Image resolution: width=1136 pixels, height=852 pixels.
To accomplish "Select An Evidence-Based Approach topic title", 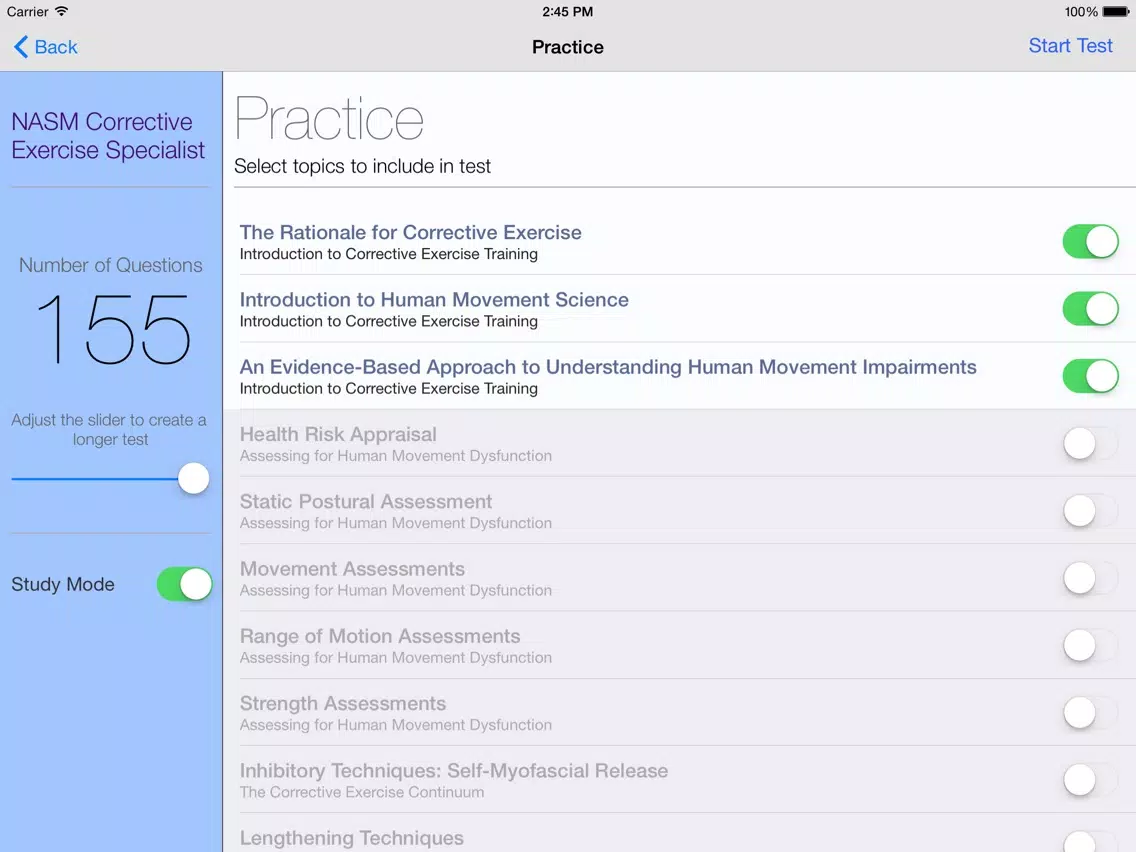I will click(608, 367).
